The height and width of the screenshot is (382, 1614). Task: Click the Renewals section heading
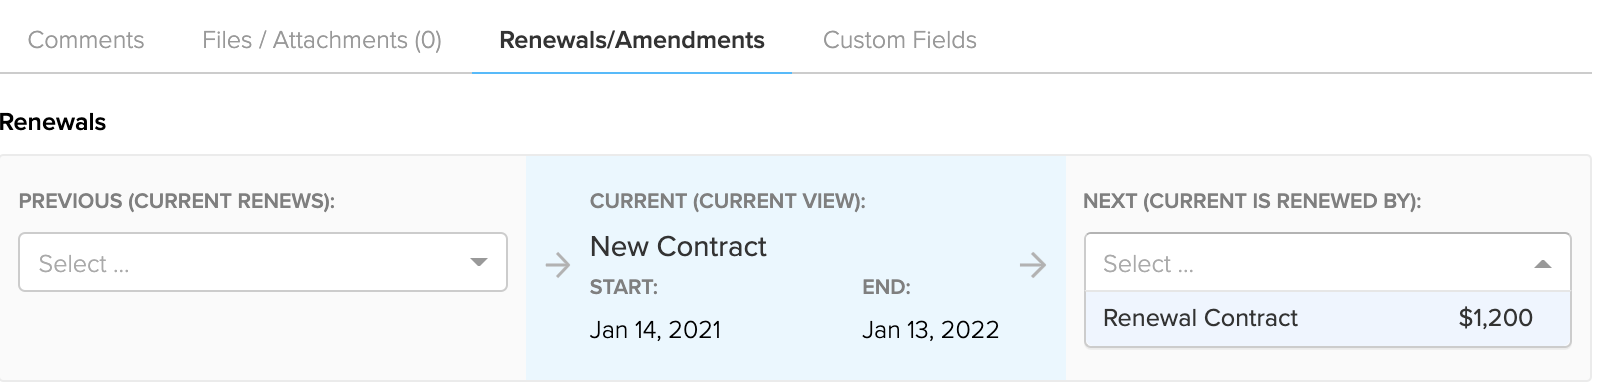pos(53,122)
